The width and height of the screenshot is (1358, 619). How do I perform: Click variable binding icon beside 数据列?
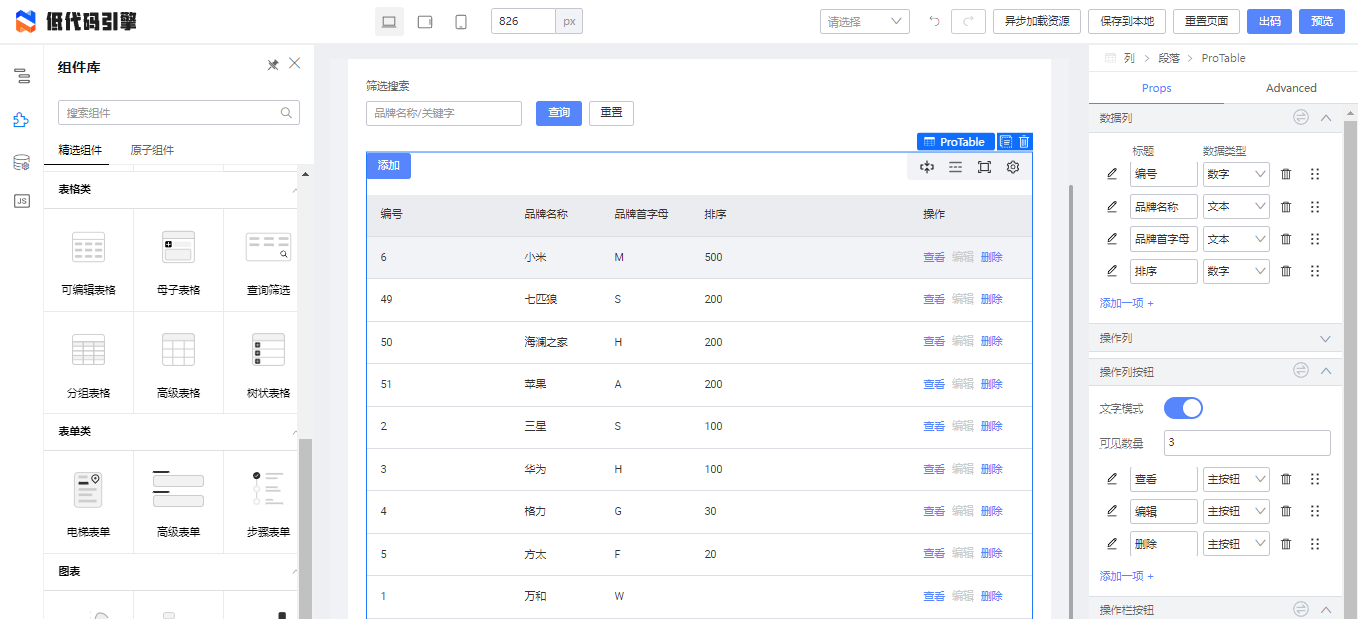[1300, 118]
